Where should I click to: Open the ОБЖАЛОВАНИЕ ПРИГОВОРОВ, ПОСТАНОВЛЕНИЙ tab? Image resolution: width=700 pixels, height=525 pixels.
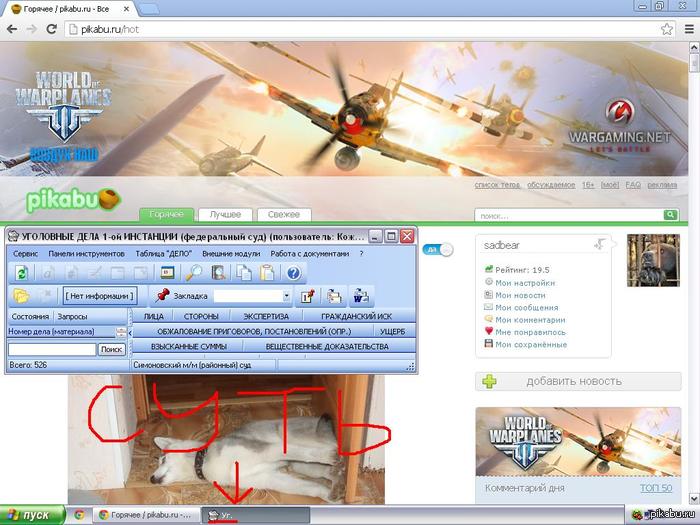(x=254, y=331)
